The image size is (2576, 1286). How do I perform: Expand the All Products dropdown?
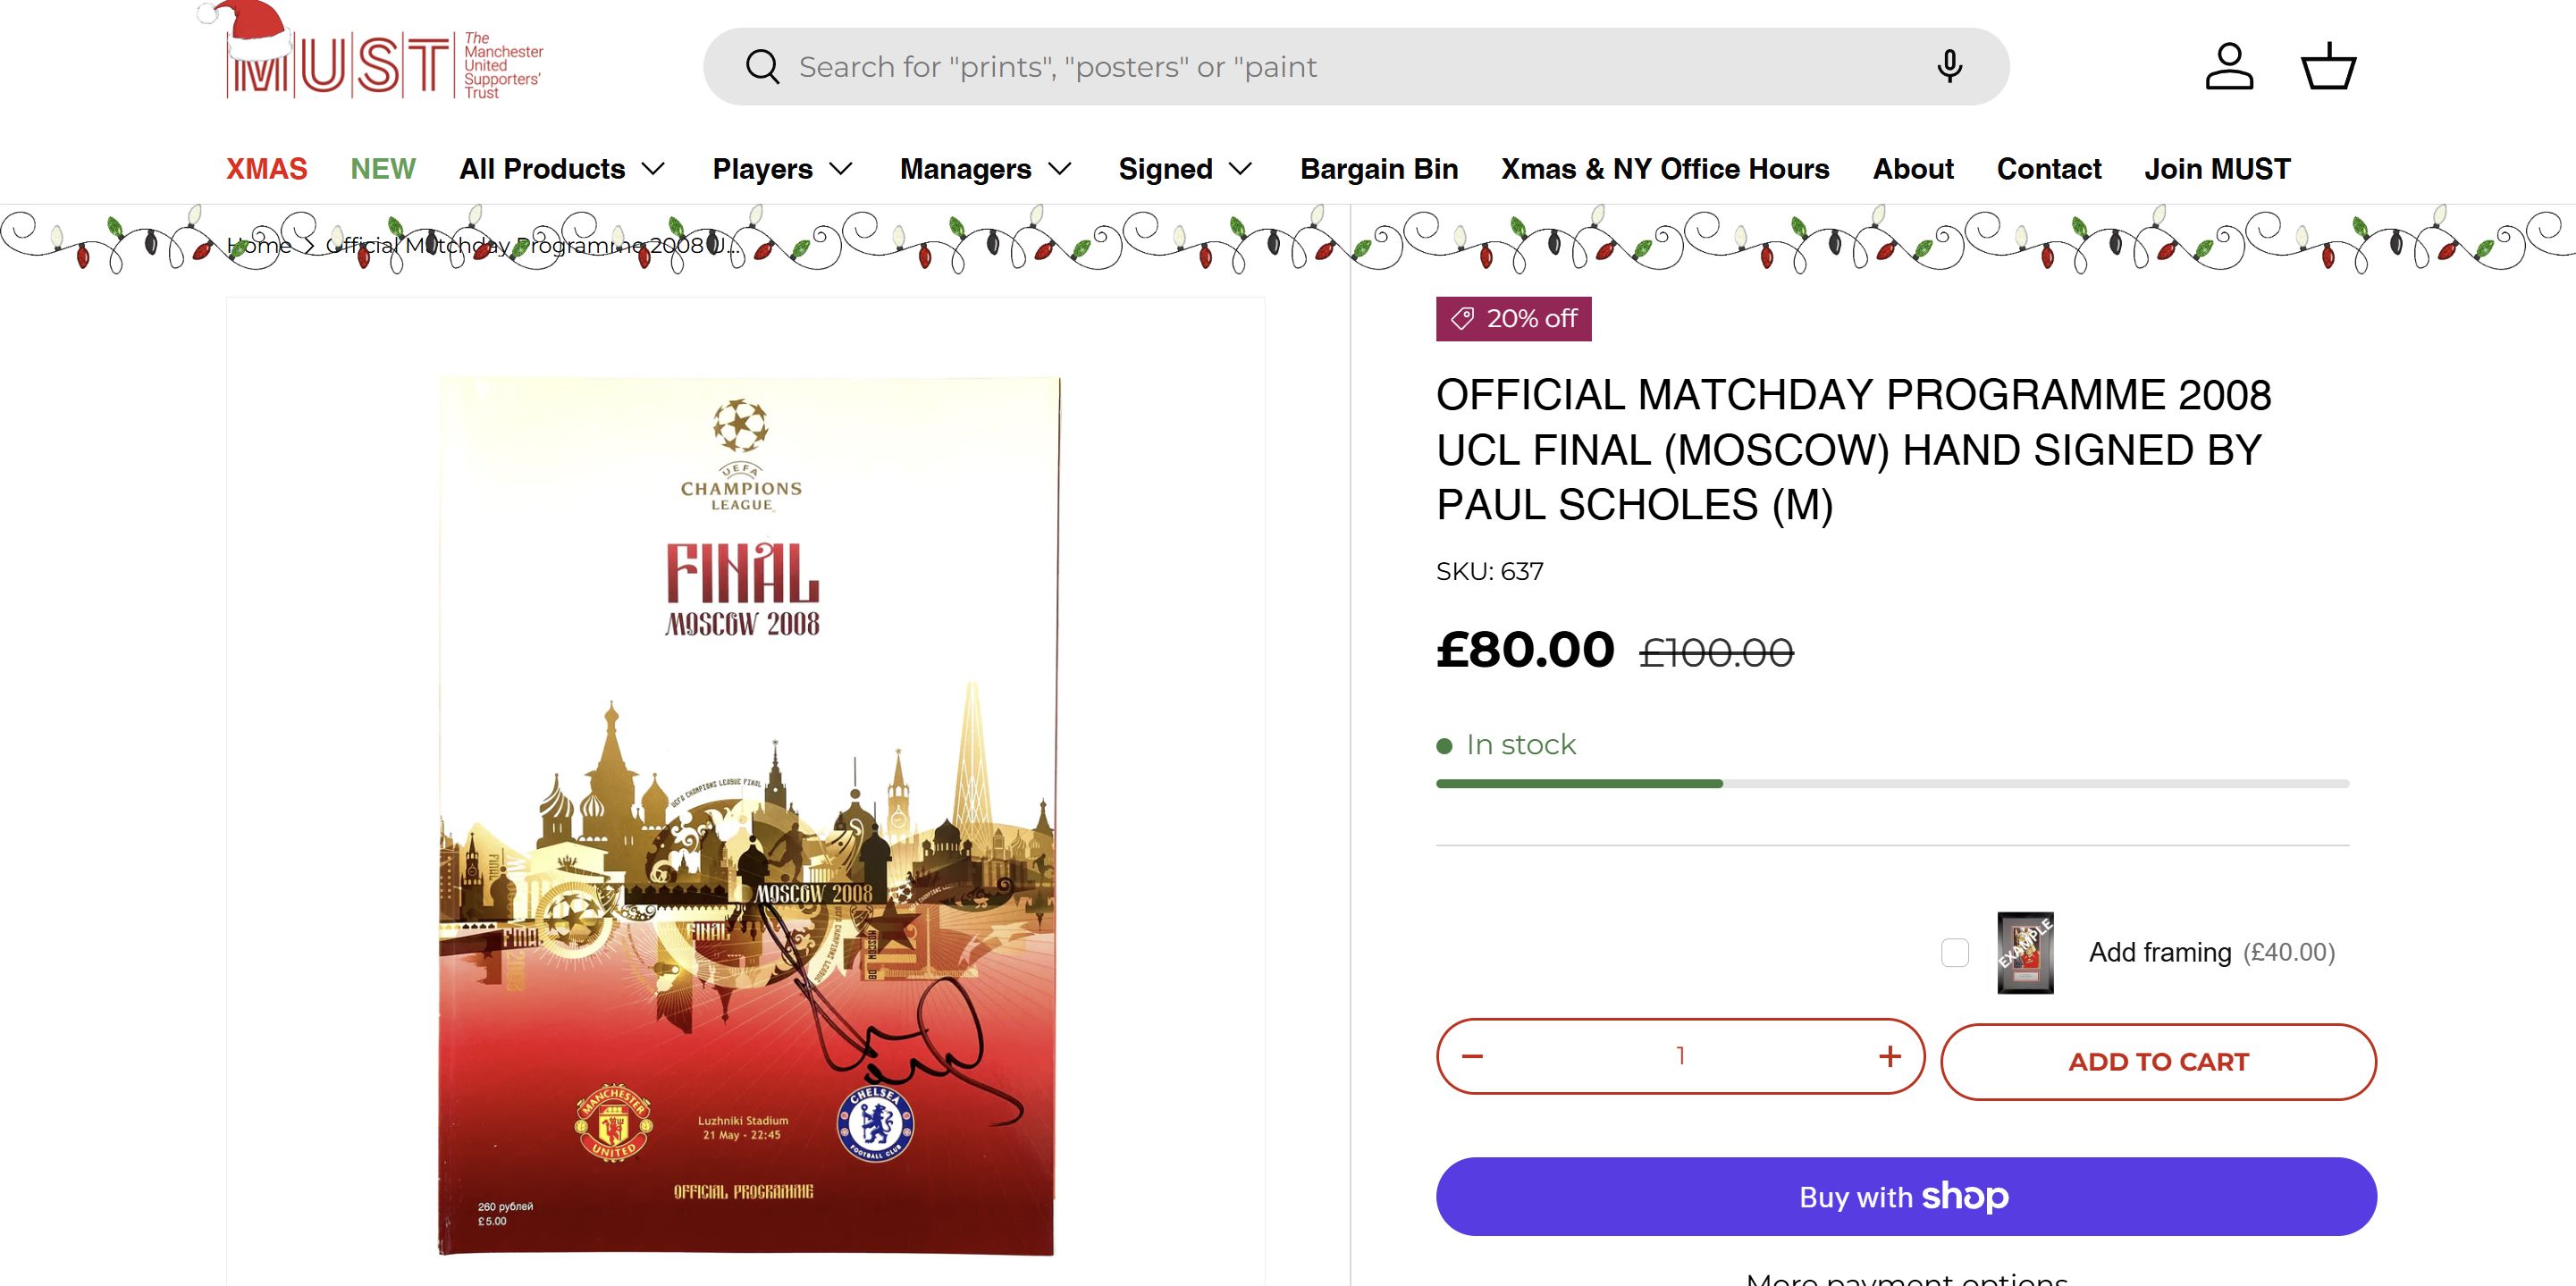coord(562,169)
